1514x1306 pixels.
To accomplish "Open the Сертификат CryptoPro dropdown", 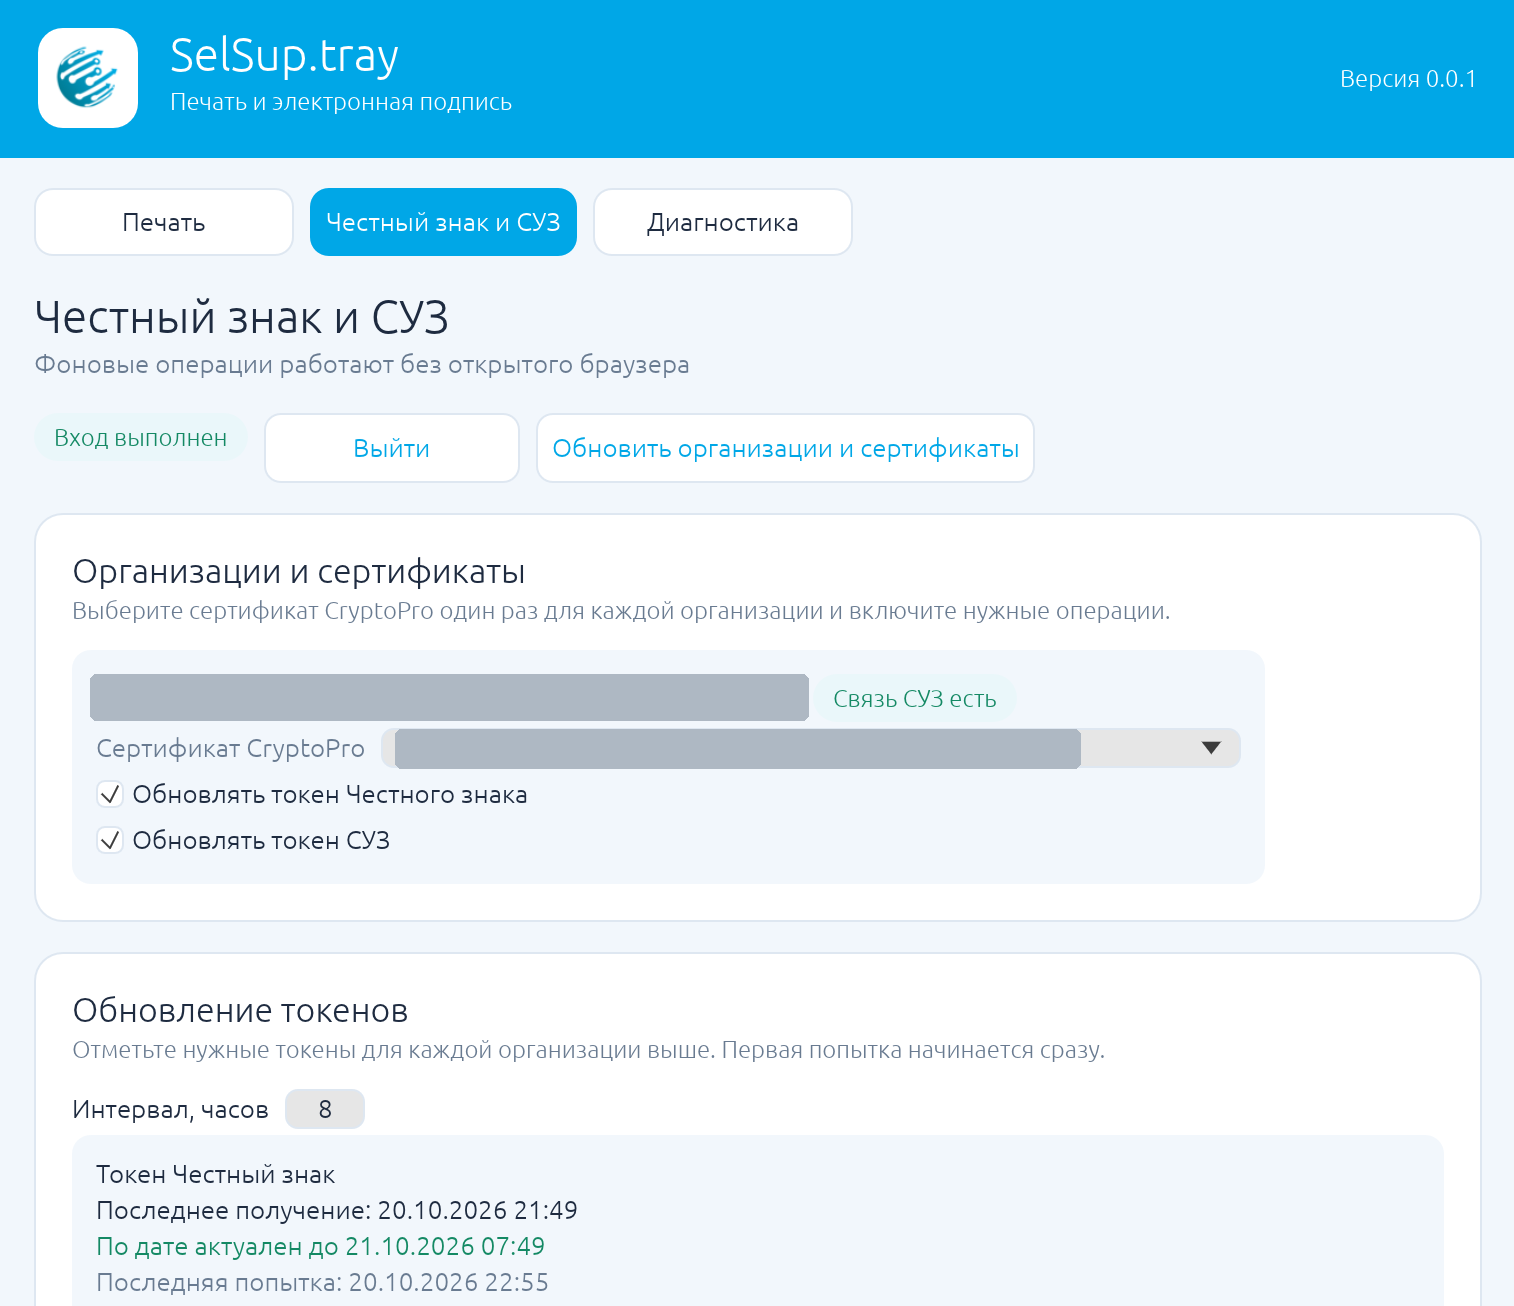I will tap(811, 748).
